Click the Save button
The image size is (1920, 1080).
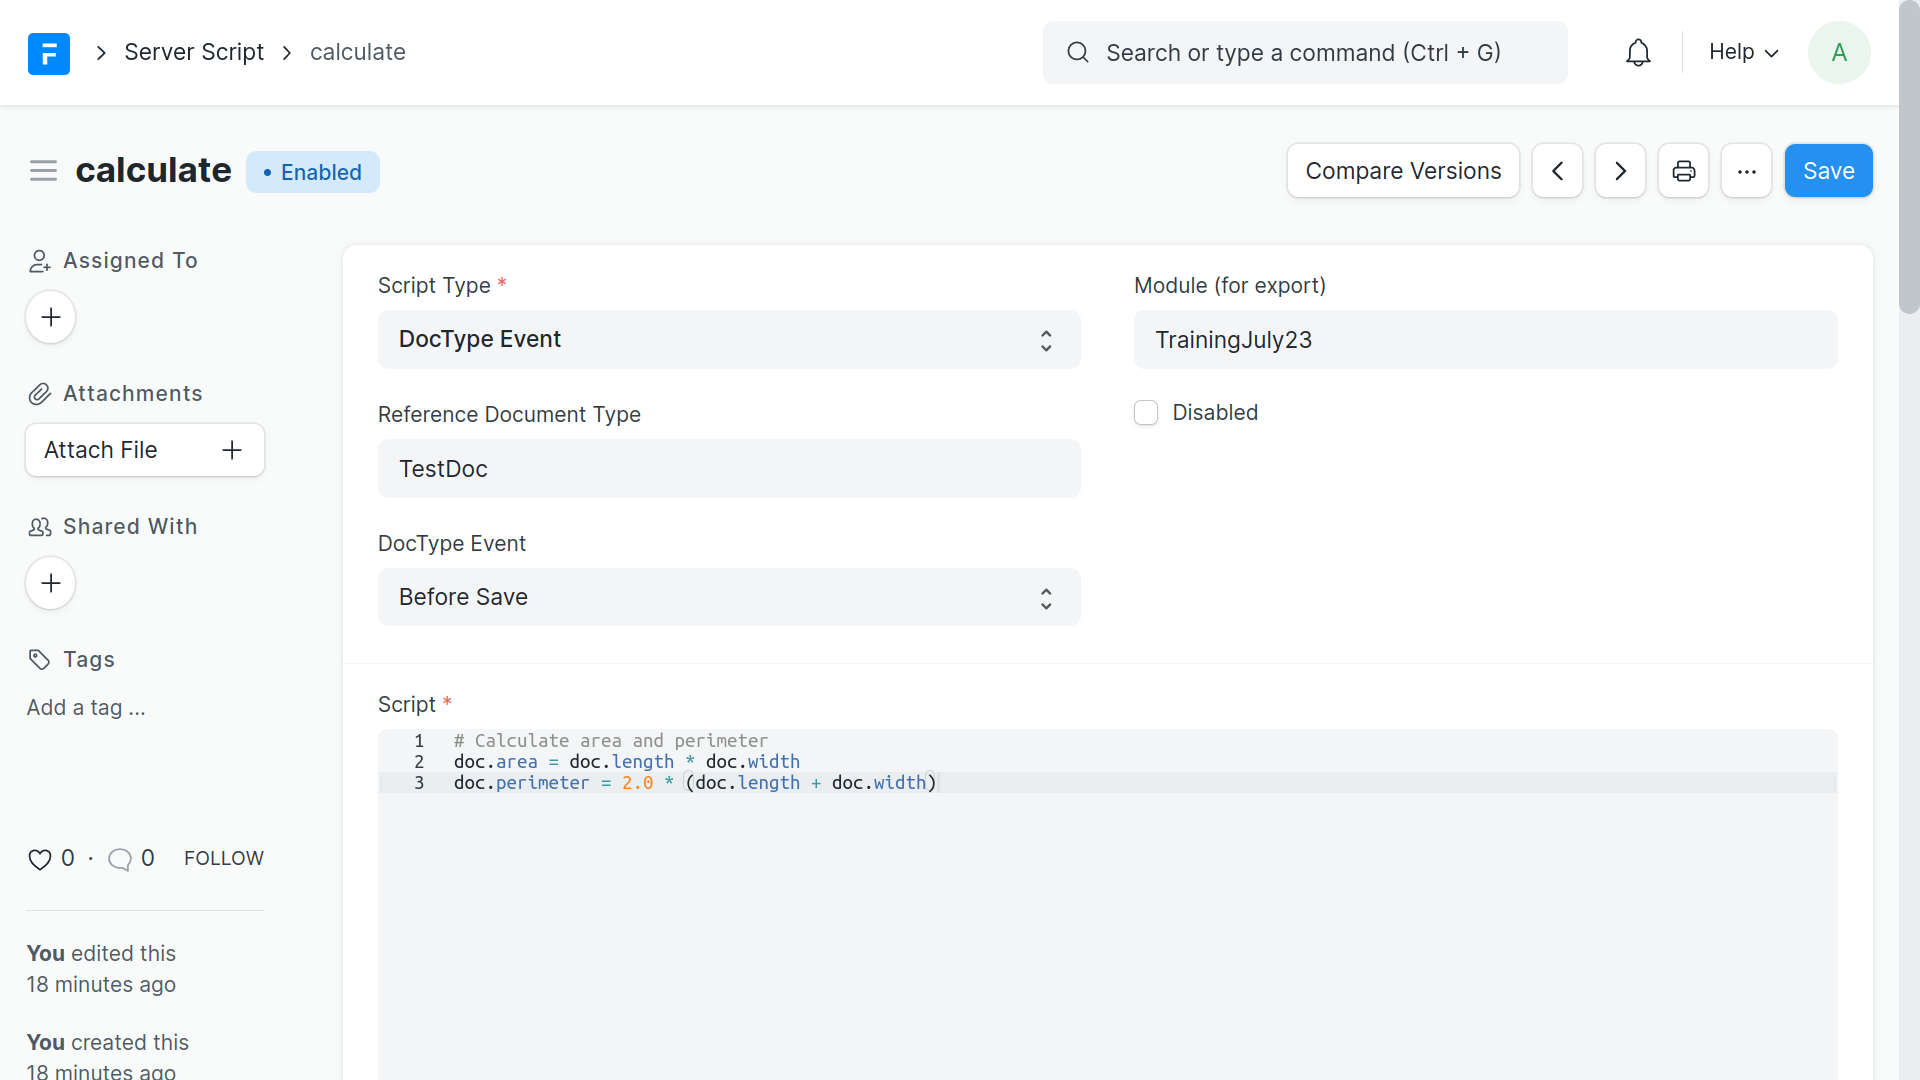pos(1828,171)
